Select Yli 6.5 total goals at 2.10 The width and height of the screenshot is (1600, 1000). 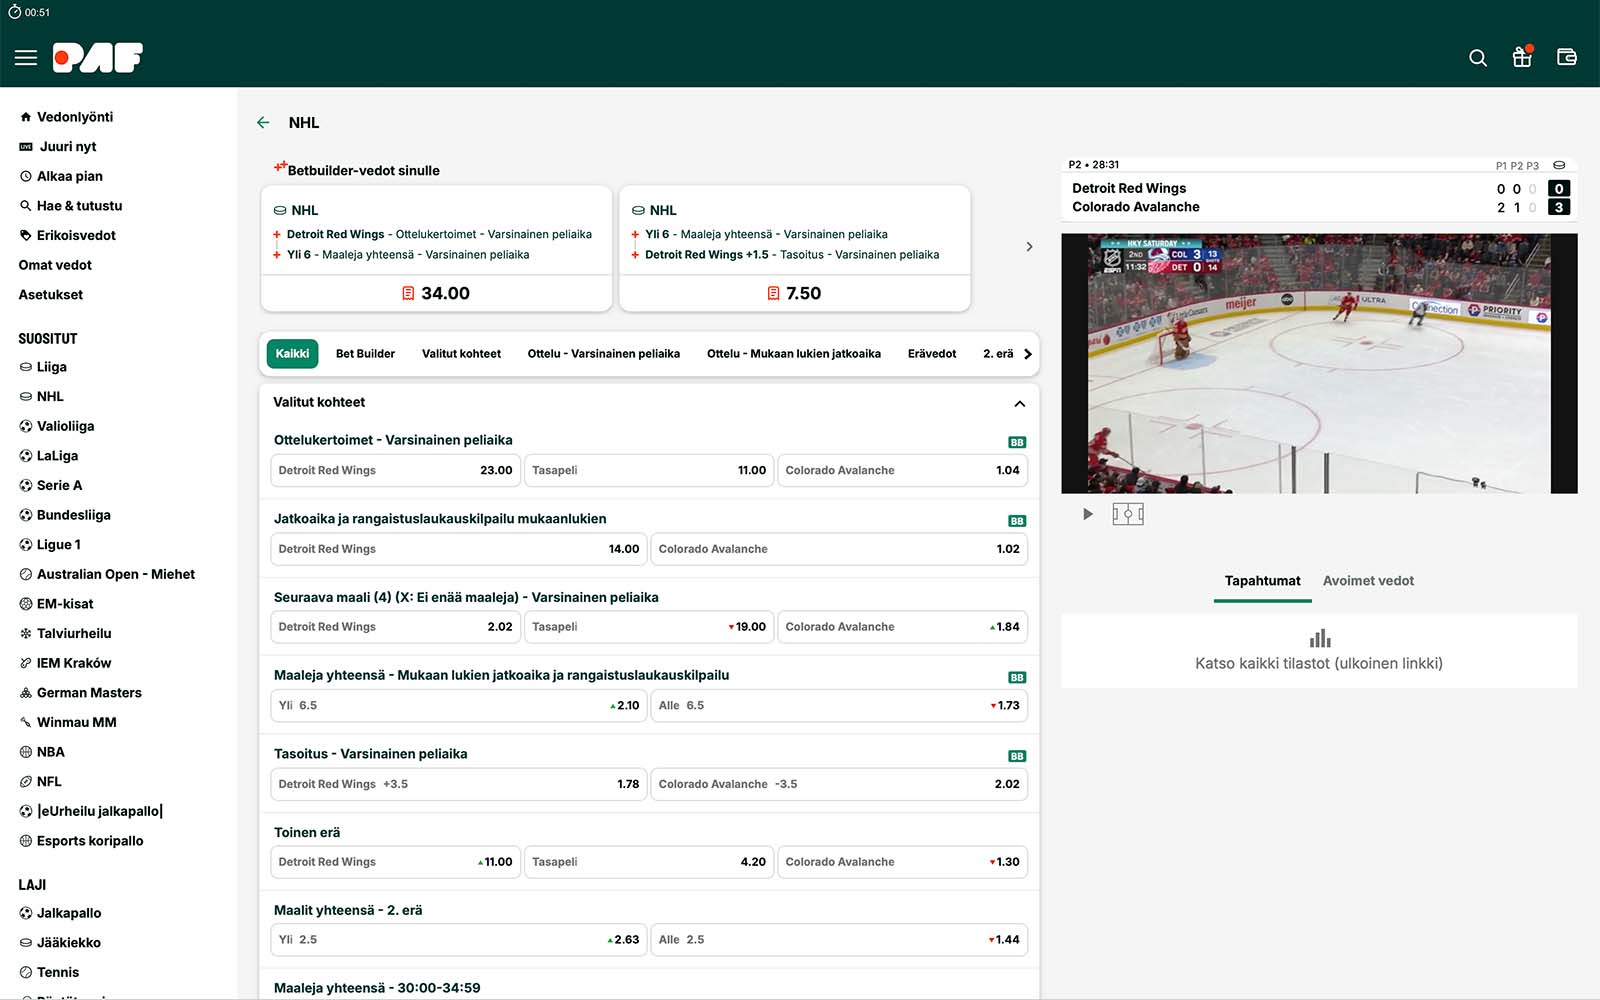click(x=459, y=706)
